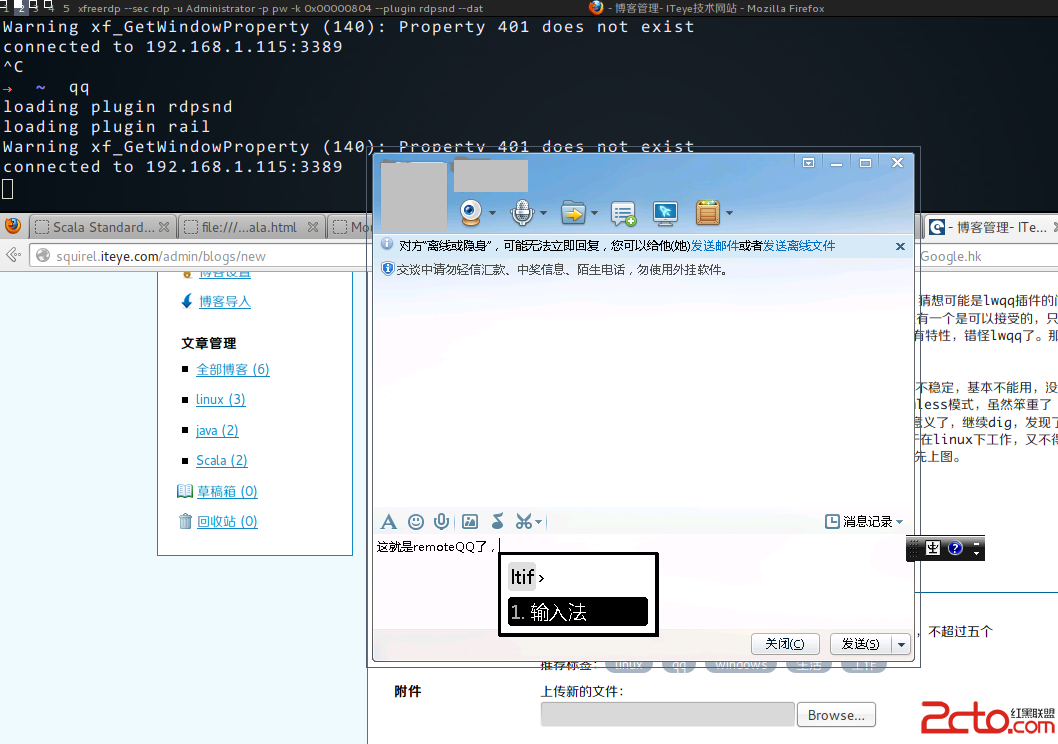Click the 关闭(C) button

tap(785, 644)
